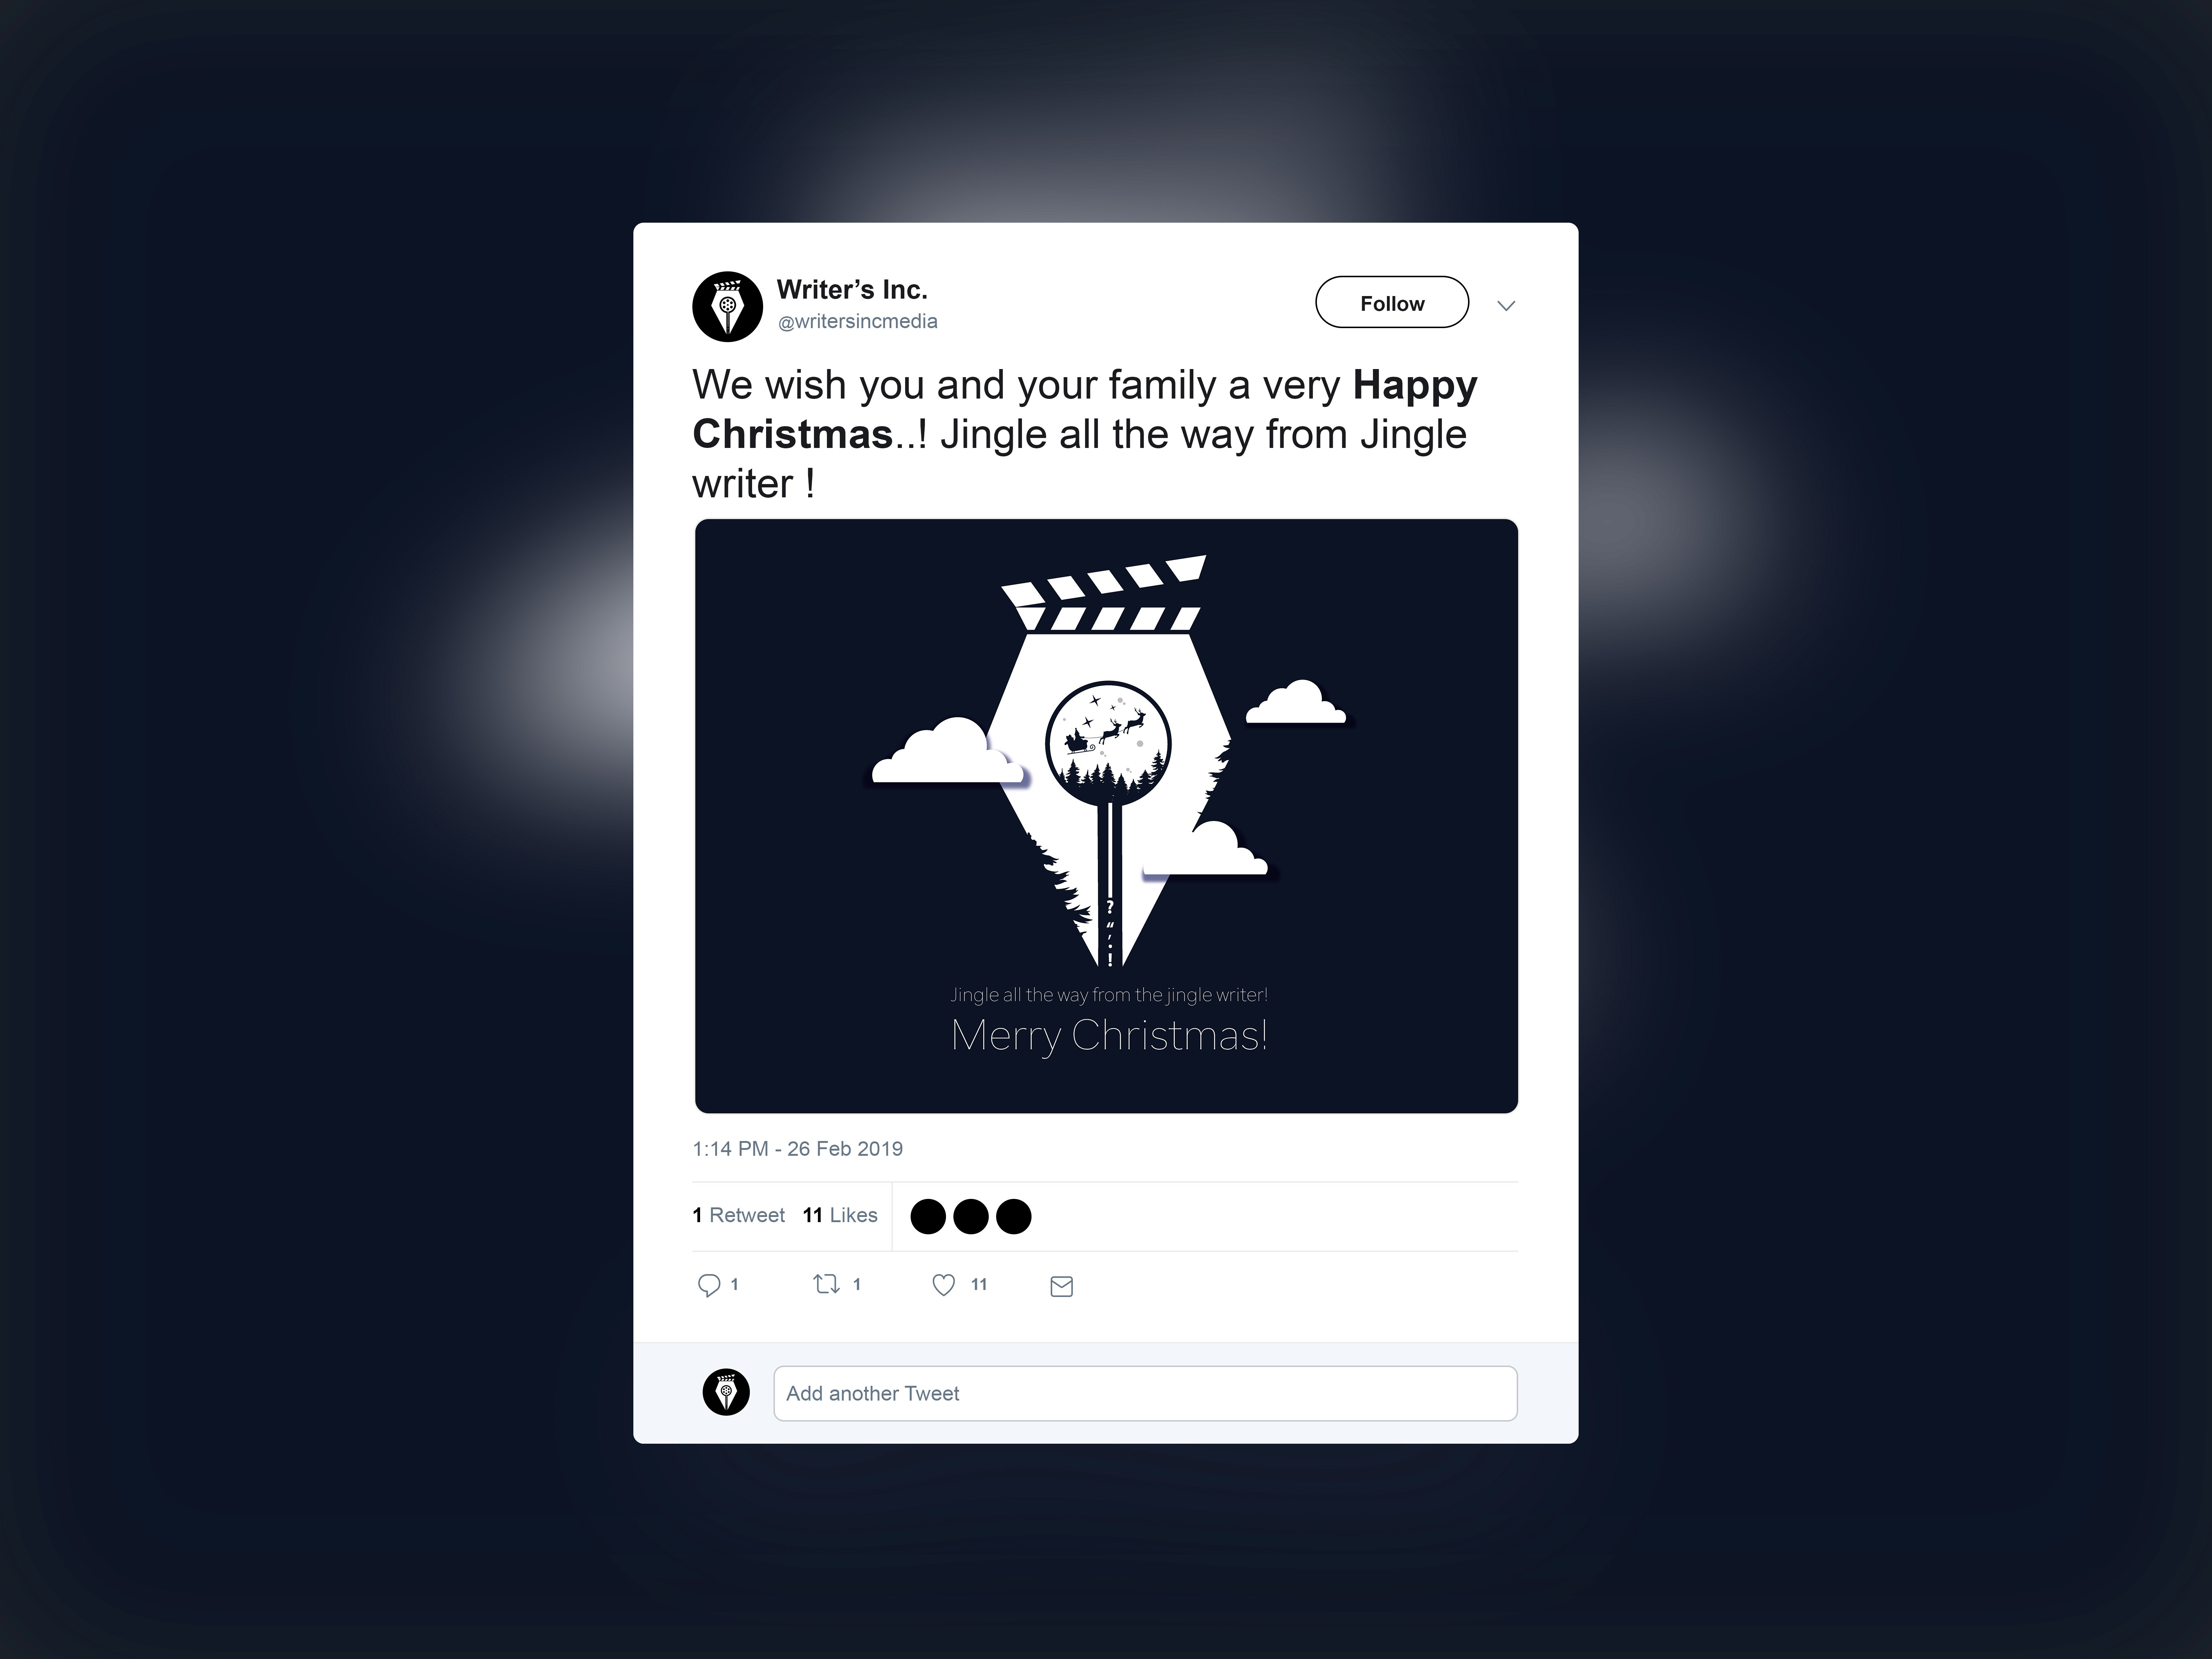Open the @writersincmedia handle link

[x=858, y=321]
